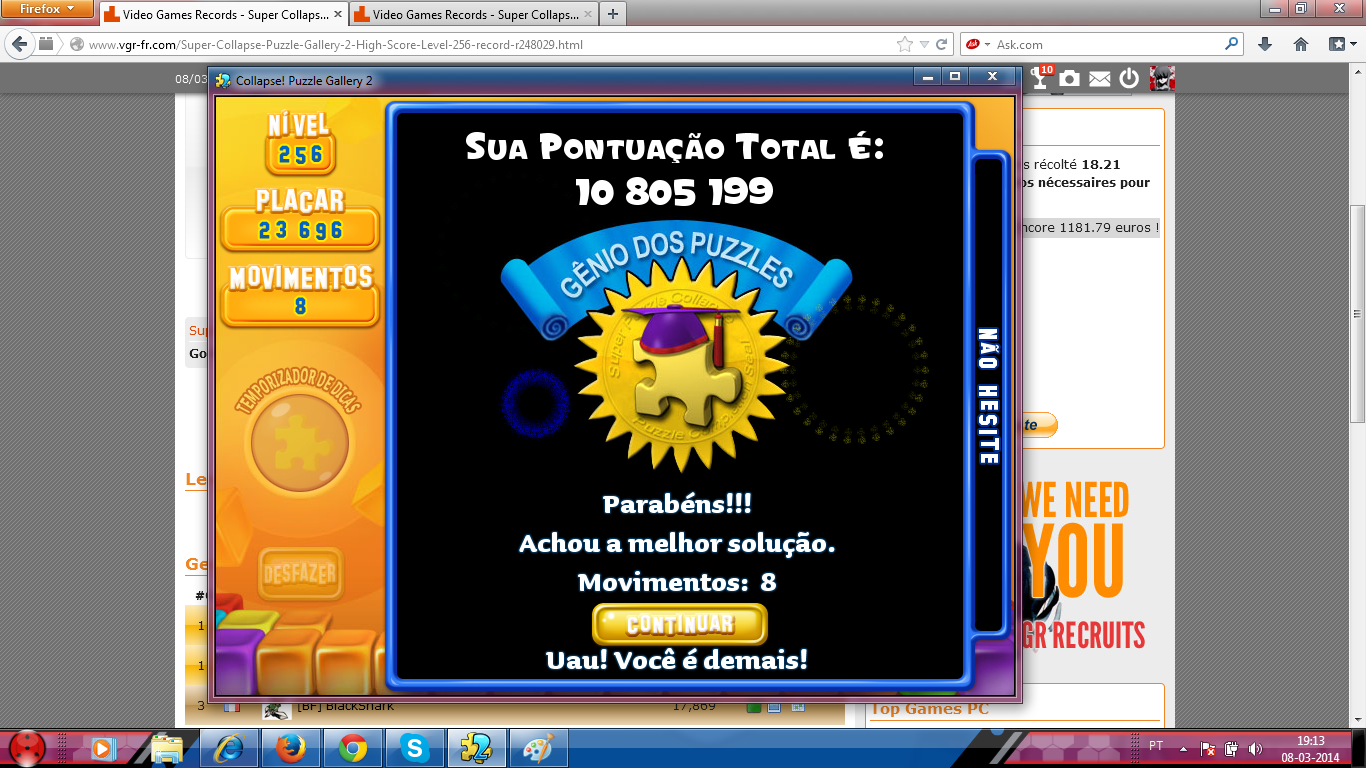Go to Firefox home page icon
Viewport: 1366px width, 768px height.
[x=1301, y=45]
